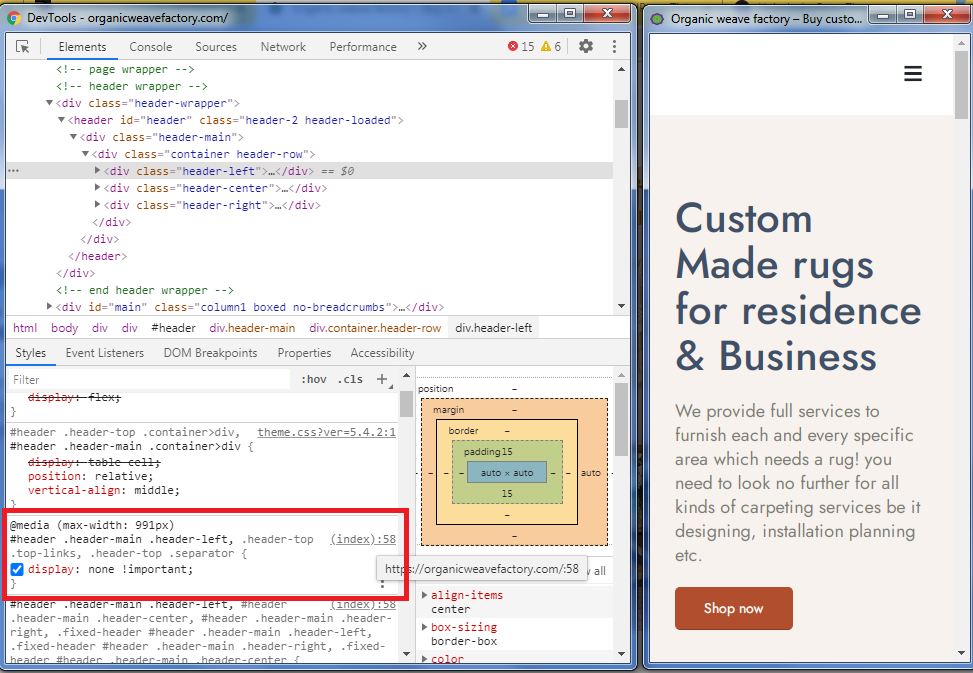Collapse the container header-row node

86,154
